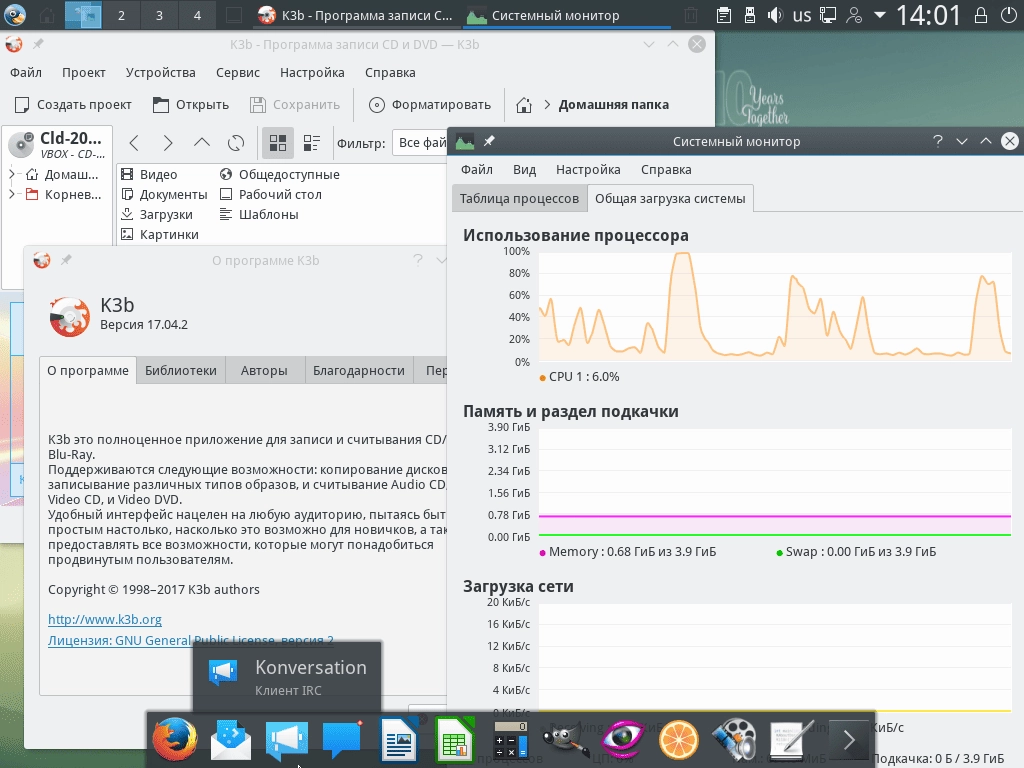Click Home folder breadcrumb in K3b
This screenshot has width=1024, height=768.
tap(613, 104)
